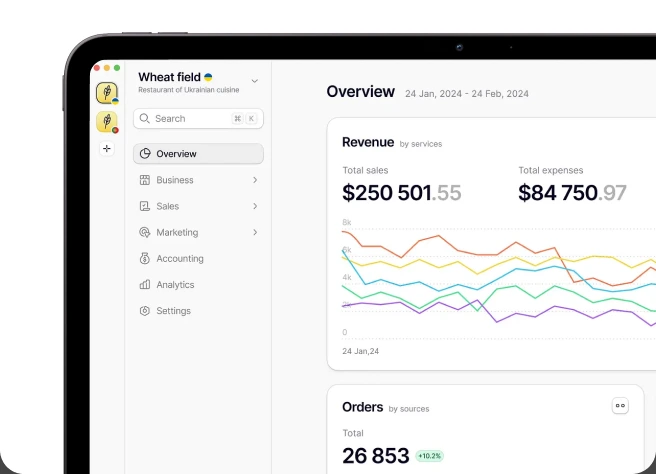This screenshot has height=474, width=656.
Task: Expand the Sales submenu chevron
Action: [x=255, y=206]
